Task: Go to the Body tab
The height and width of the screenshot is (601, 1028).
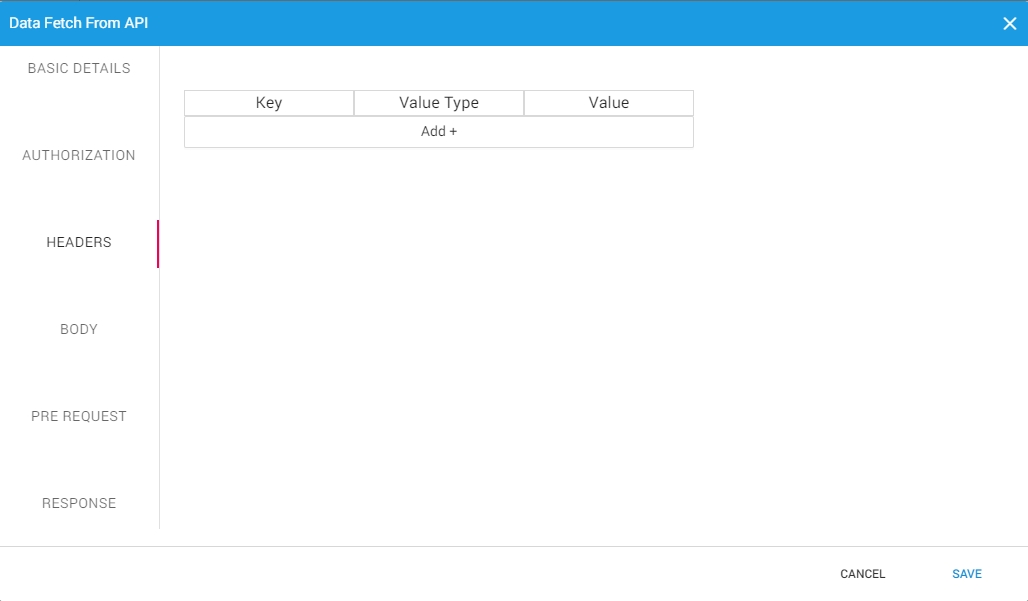Action: click(x=79, y=329)
